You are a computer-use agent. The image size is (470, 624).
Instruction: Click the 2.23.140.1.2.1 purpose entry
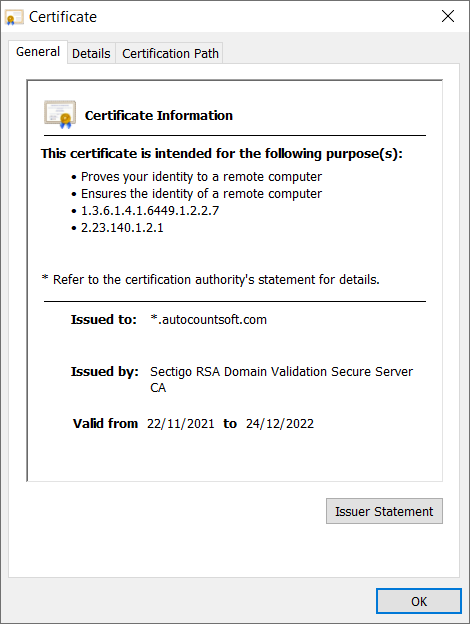(x=122, y=228)
